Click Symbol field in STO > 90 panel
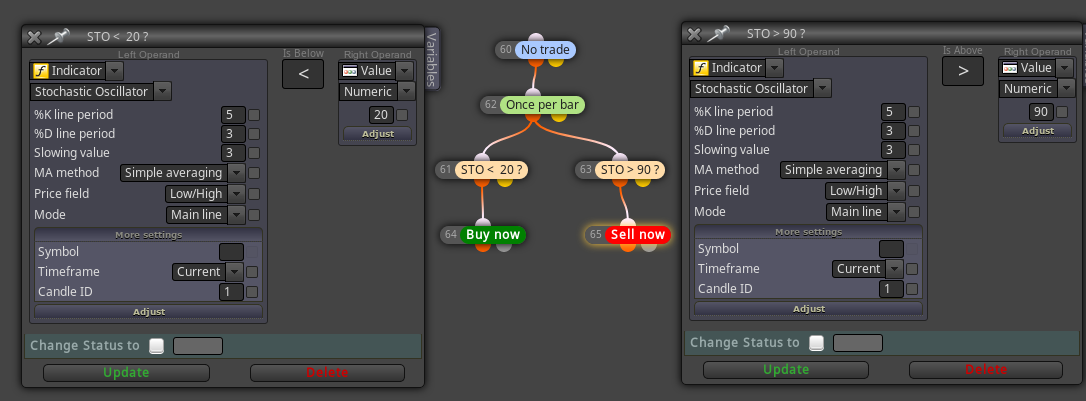Image resolution: width=1086 pixels, height=401 pixels. point(891,249)
